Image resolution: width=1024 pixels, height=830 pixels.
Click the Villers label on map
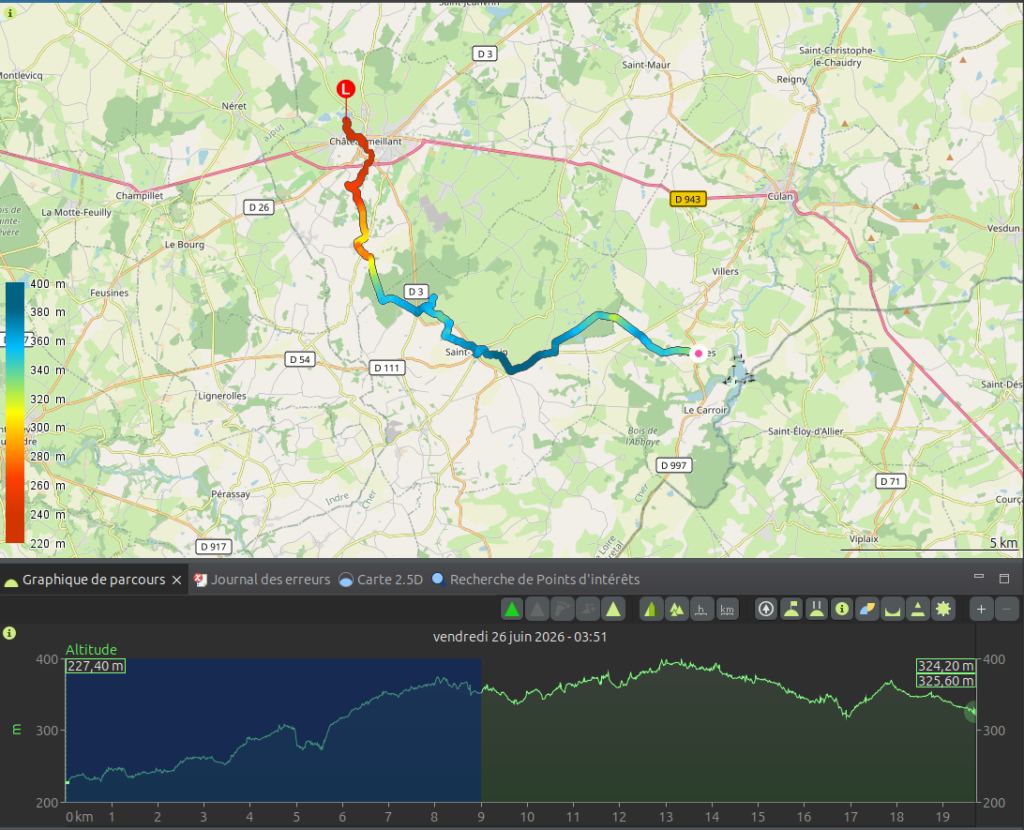coord(725,271)
